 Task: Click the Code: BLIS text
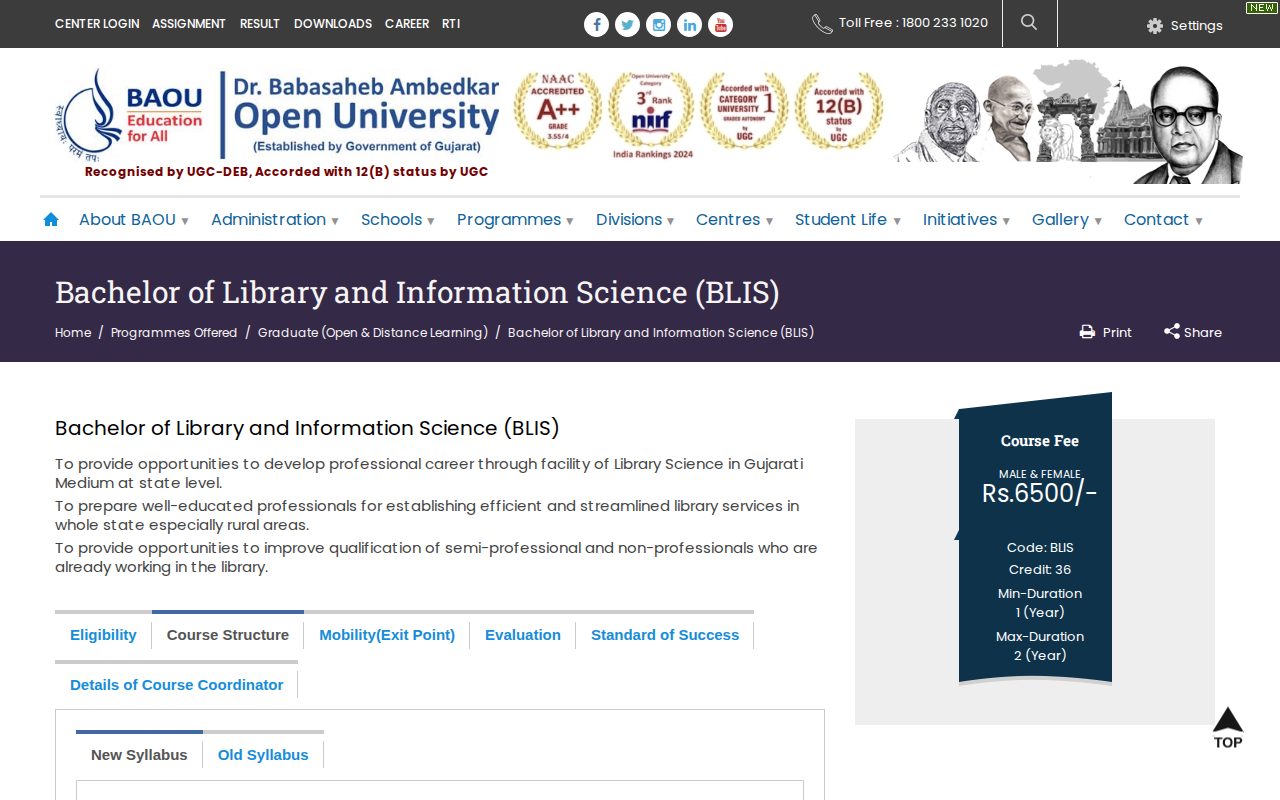[x=1040, y=548]
